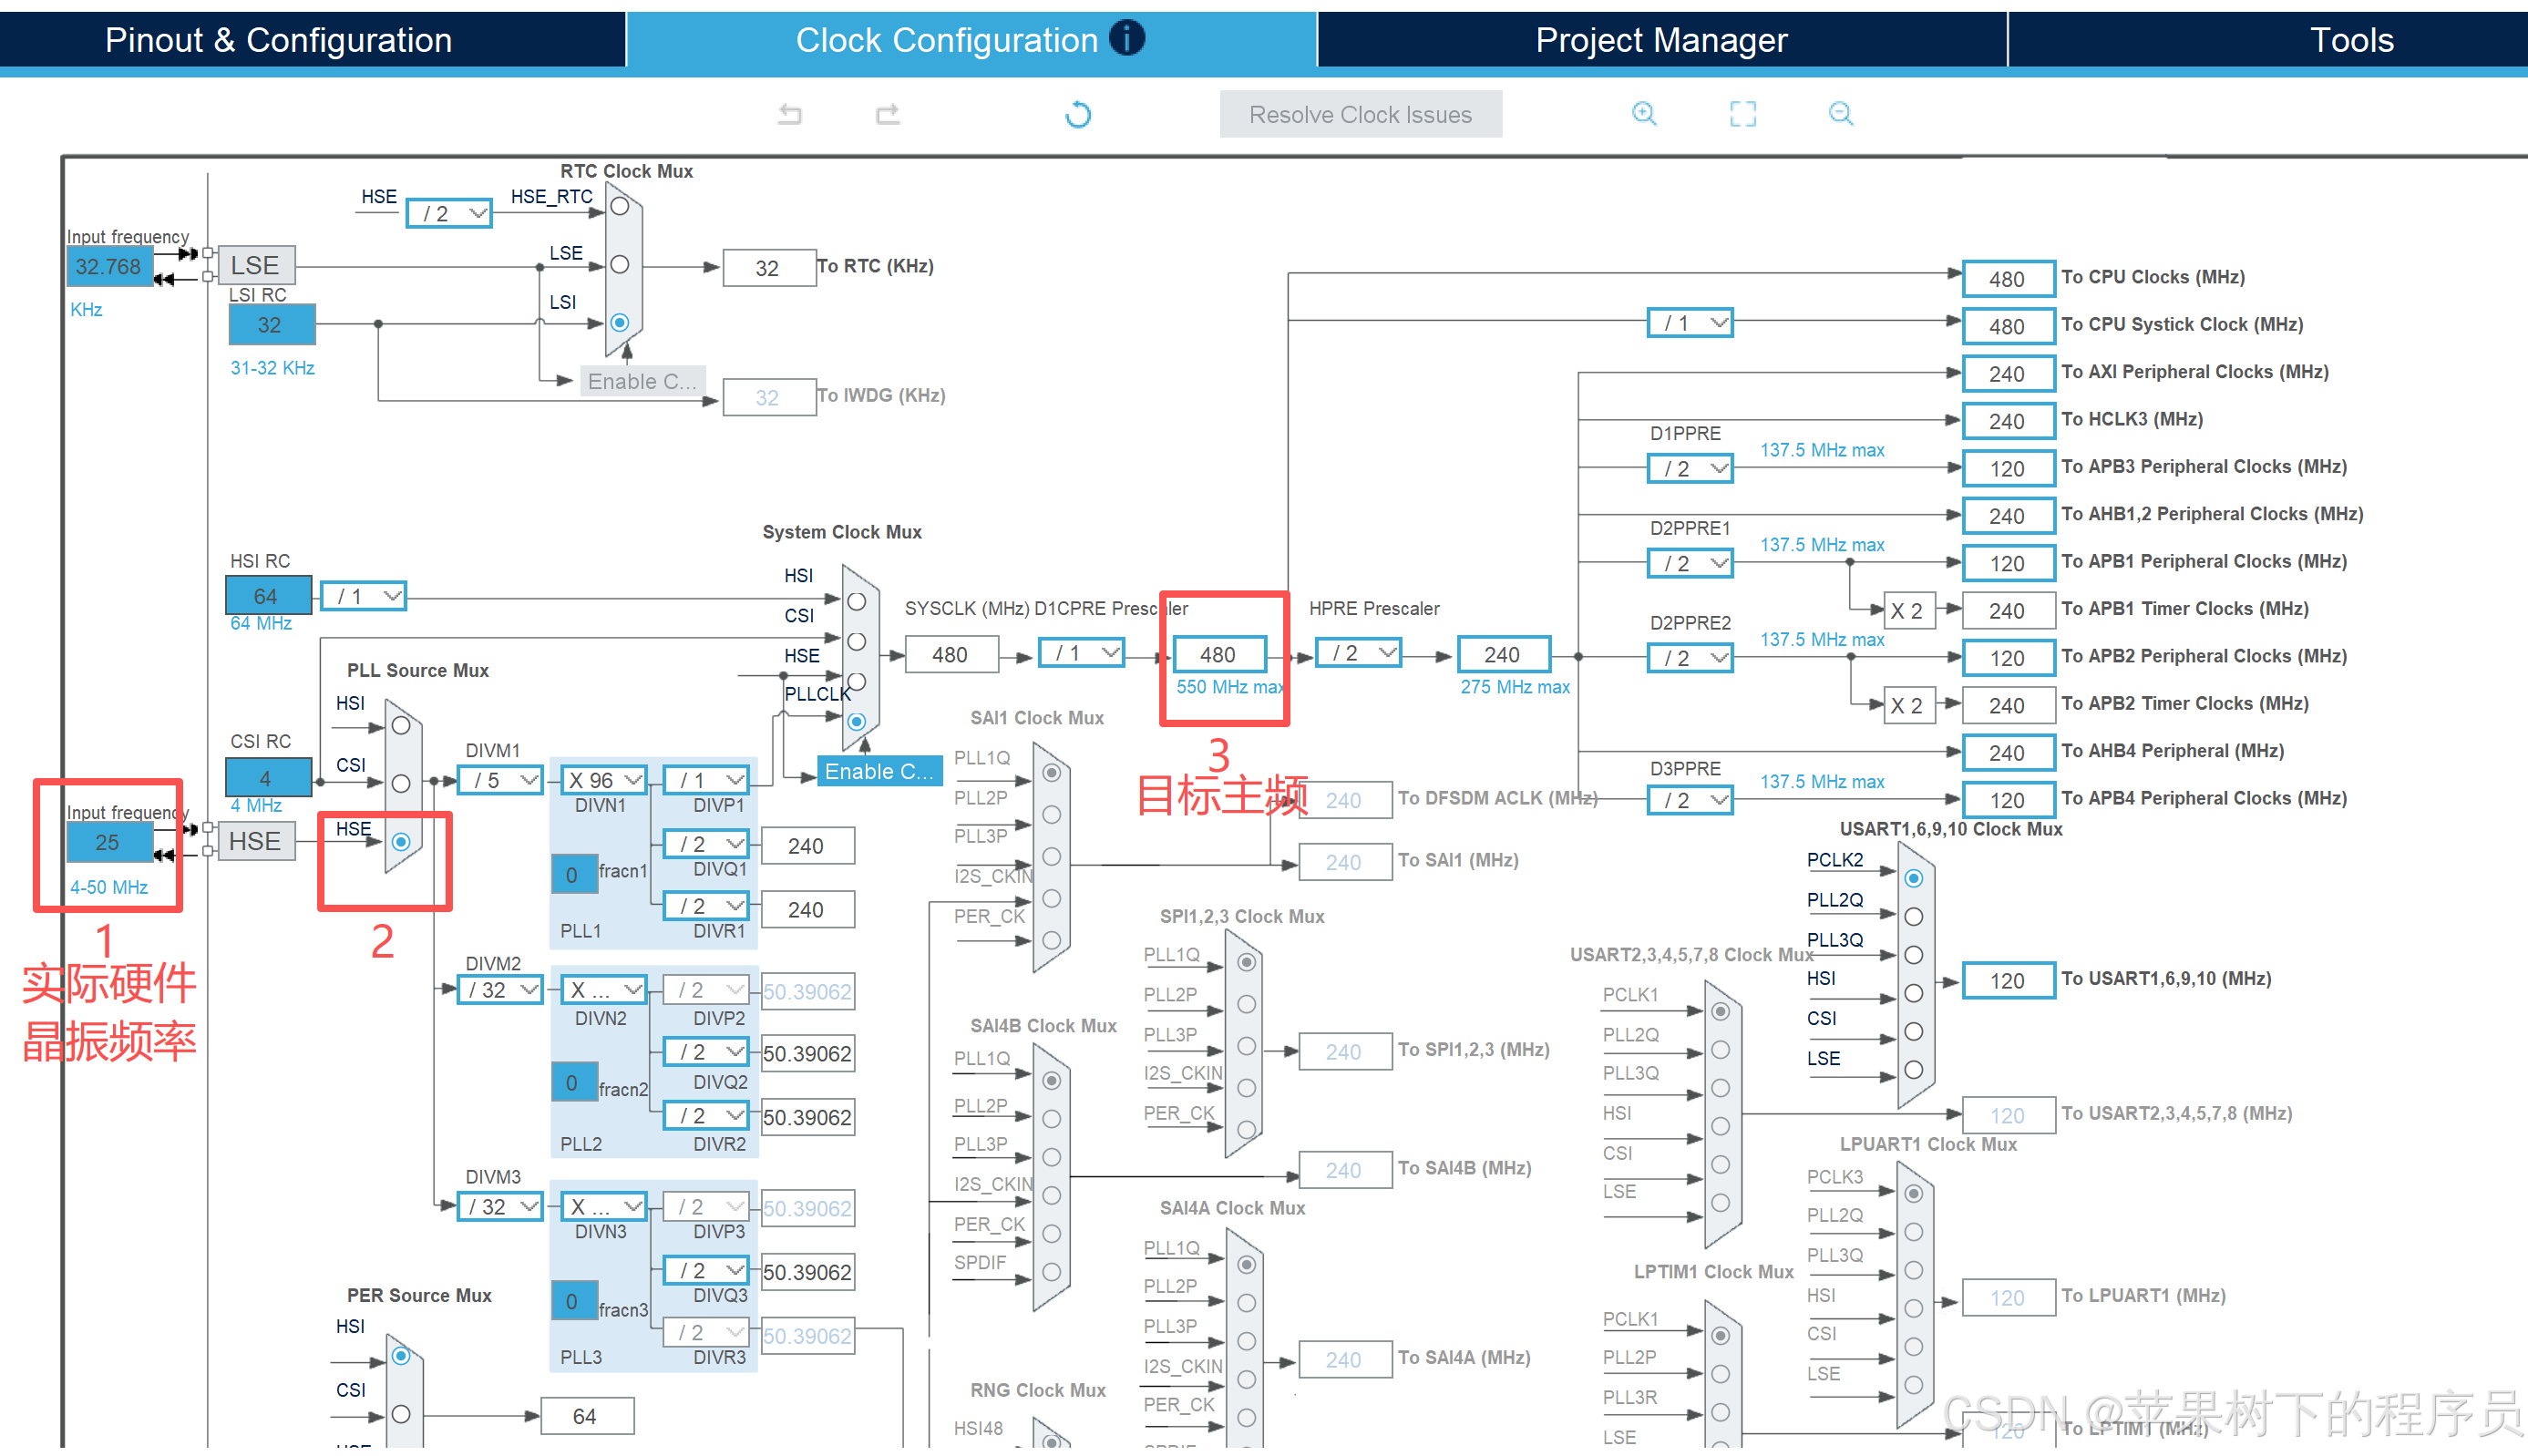
Task: Click the refresh clock tree icon
Action: [1078, 114]
